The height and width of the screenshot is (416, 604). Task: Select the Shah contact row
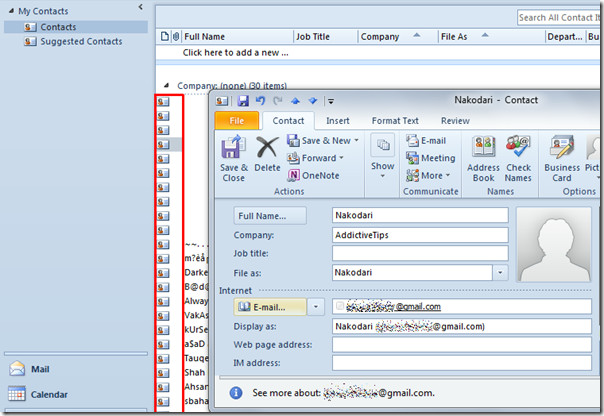pos(195,372)
